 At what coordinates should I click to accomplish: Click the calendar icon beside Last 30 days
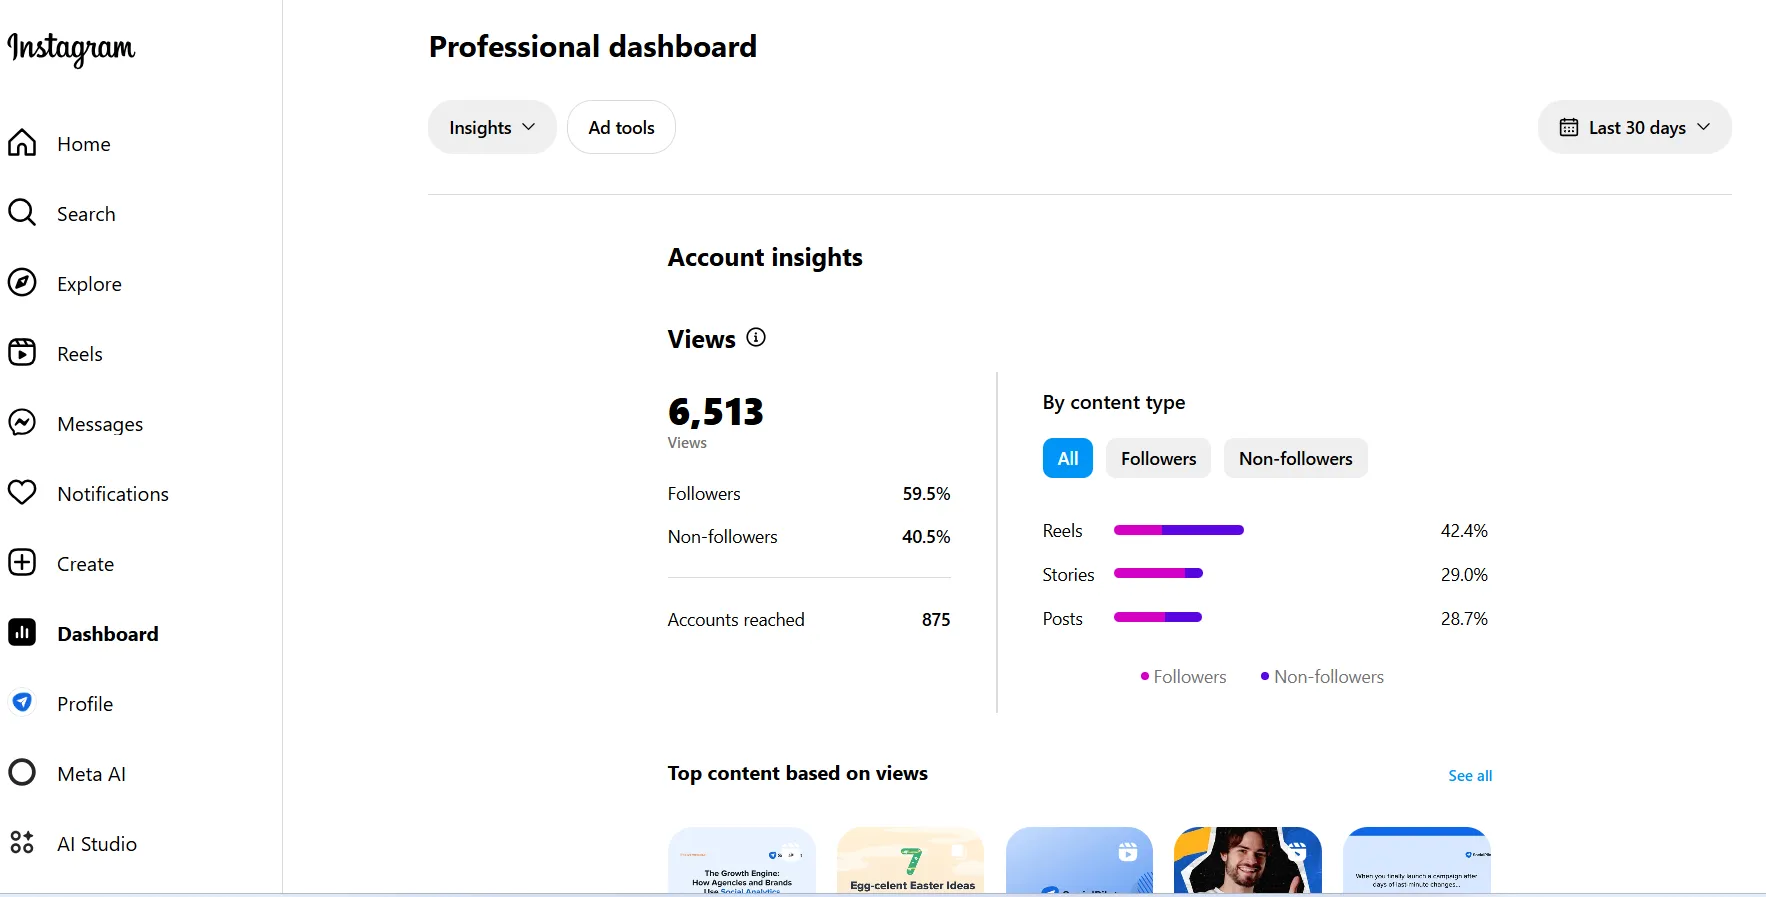[1569, 127]
